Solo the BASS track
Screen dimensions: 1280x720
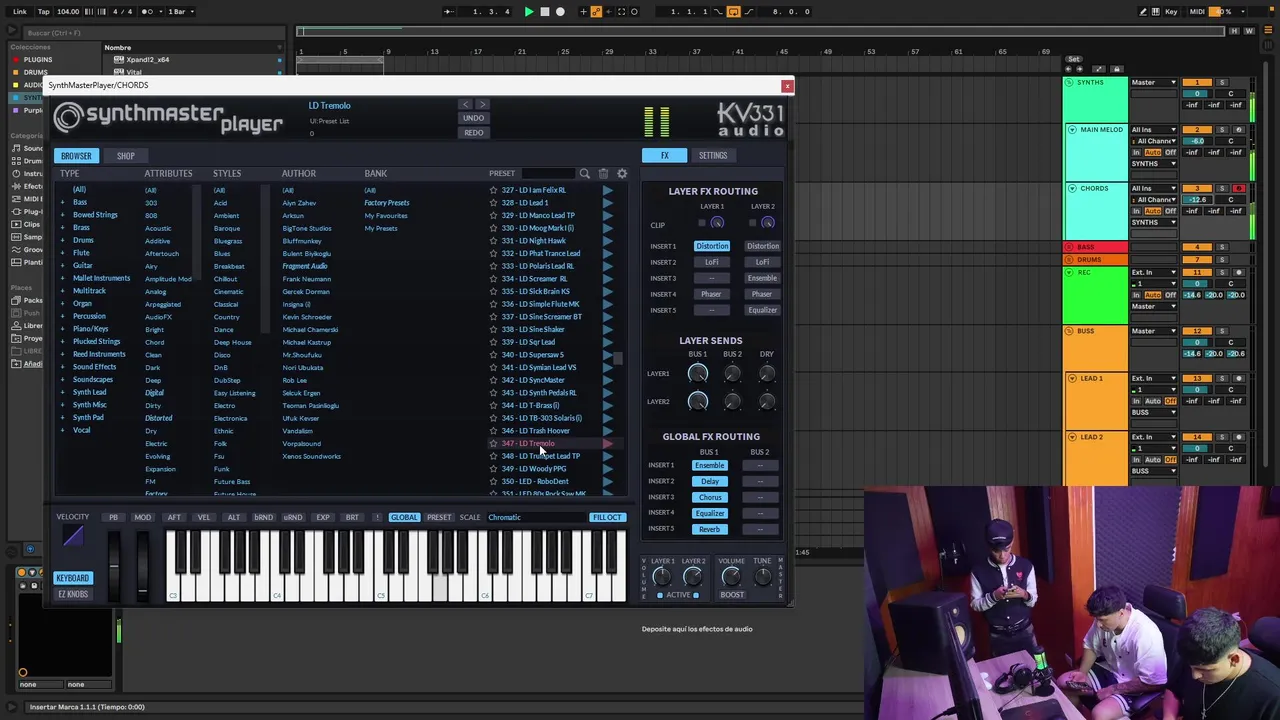[x=1221, y=247]
